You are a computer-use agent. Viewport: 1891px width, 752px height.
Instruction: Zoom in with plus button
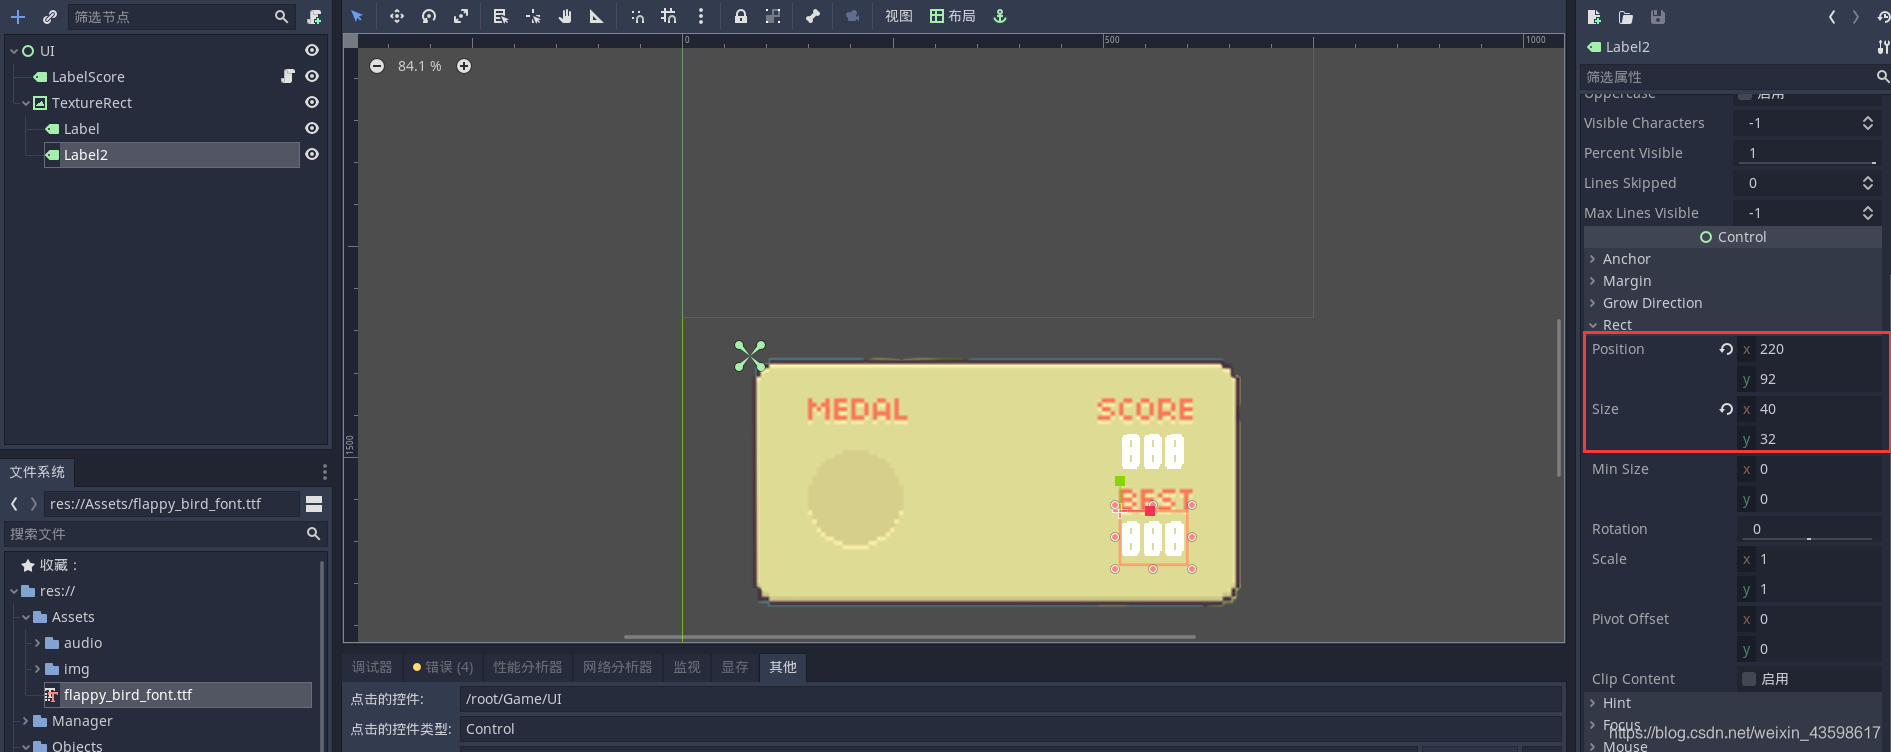click(x=464, y=66)
